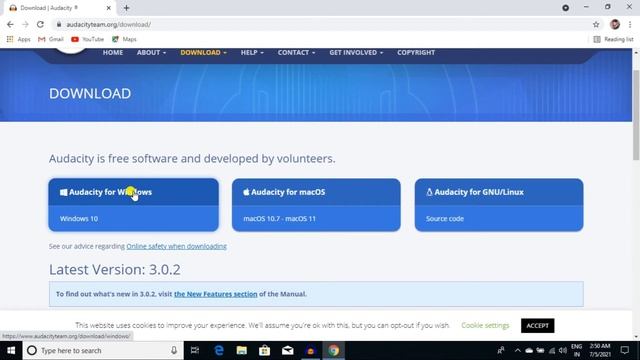Open the network icon in system tray

552,351
